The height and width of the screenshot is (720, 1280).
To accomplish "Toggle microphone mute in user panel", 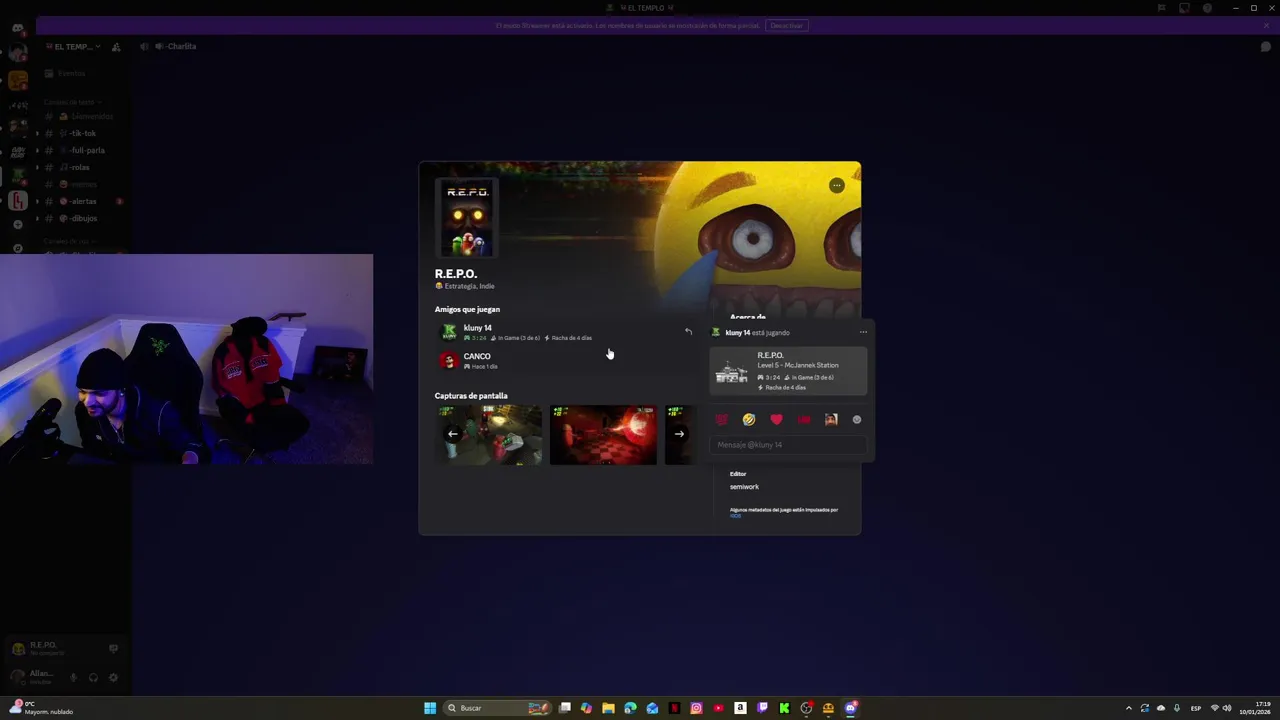I will [73, 677].
